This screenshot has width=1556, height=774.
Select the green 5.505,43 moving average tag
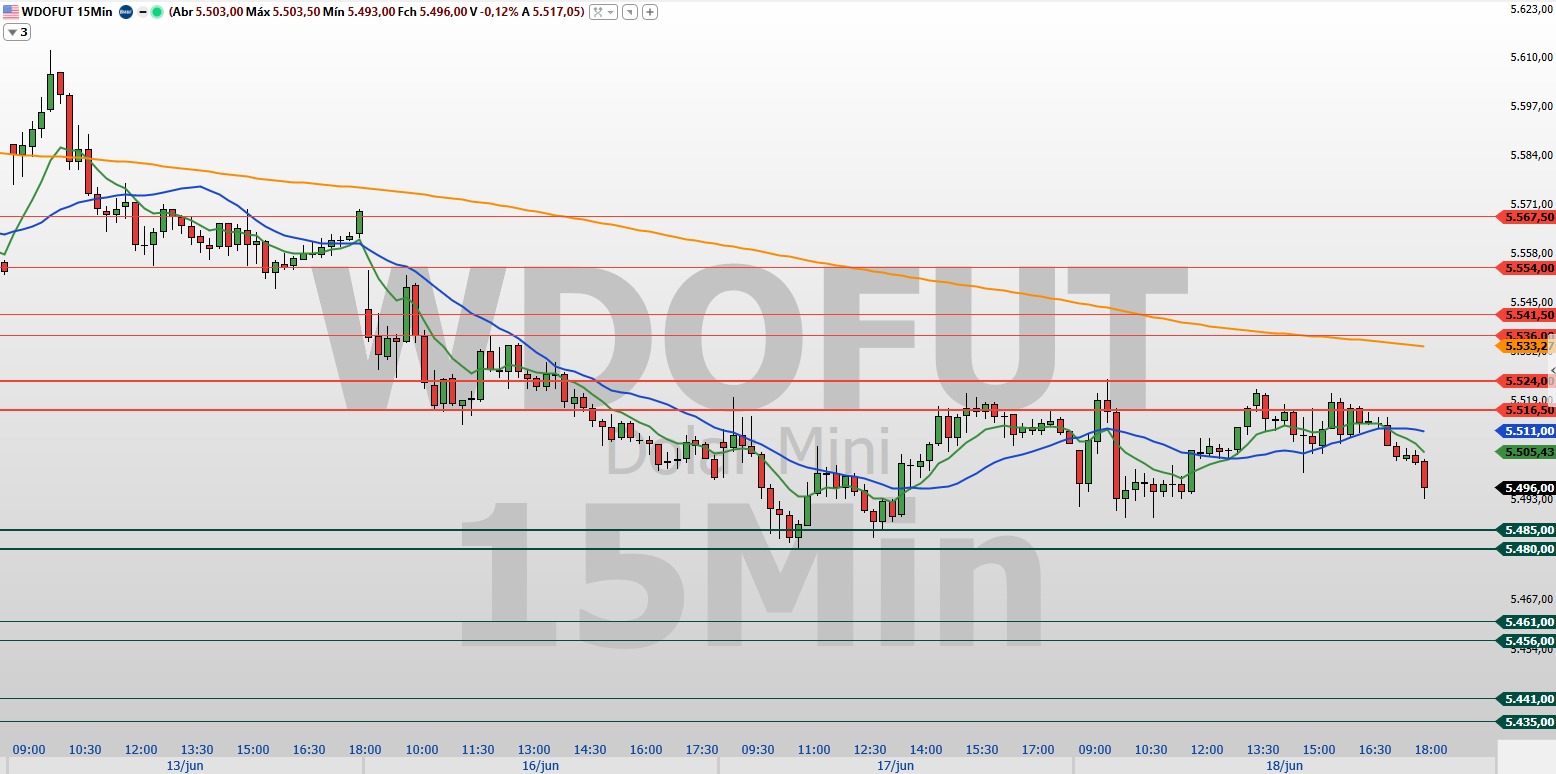(1526, 452)
